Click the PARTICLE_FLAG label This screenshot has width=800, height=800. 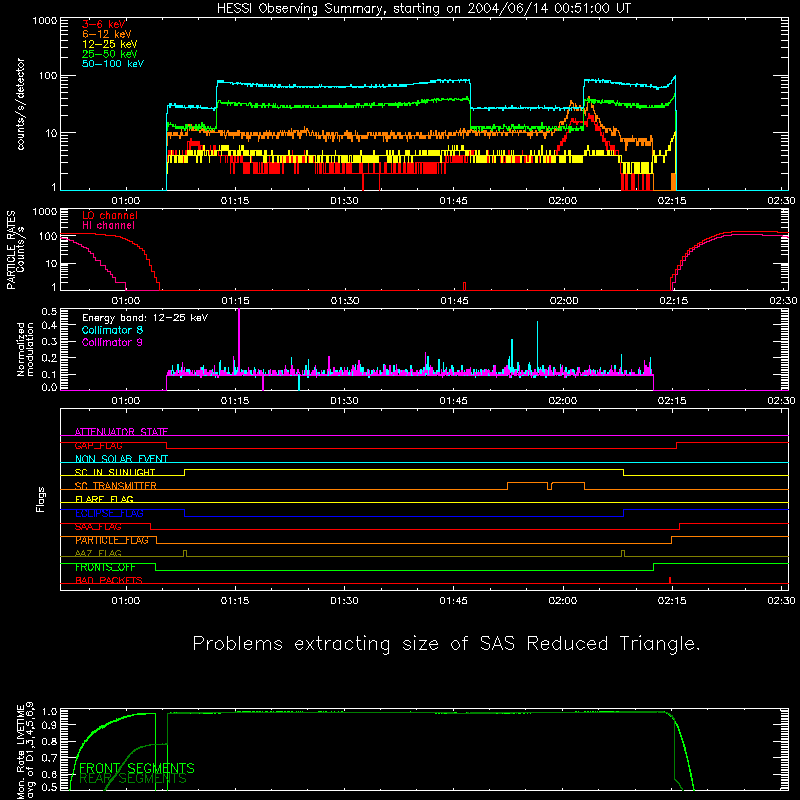point(112,540)
